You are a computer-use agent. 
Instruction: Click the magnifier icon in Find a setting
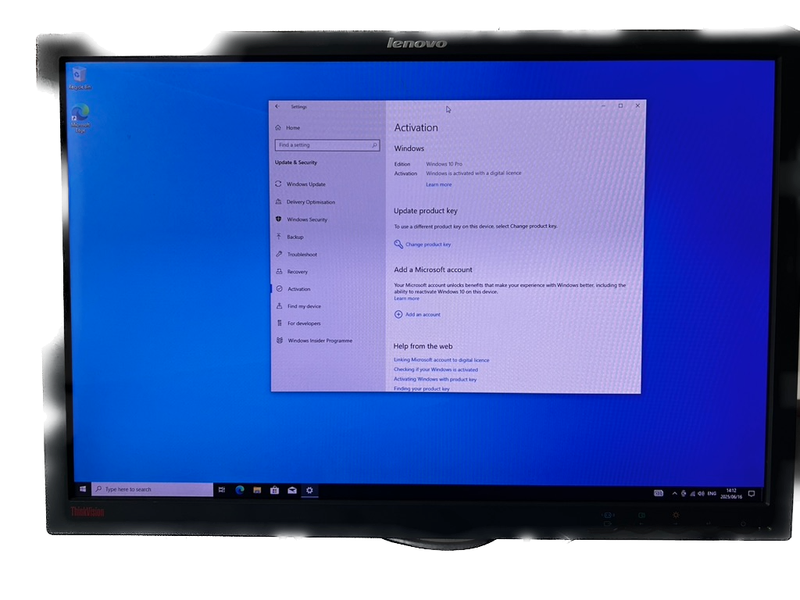[374, 145]
